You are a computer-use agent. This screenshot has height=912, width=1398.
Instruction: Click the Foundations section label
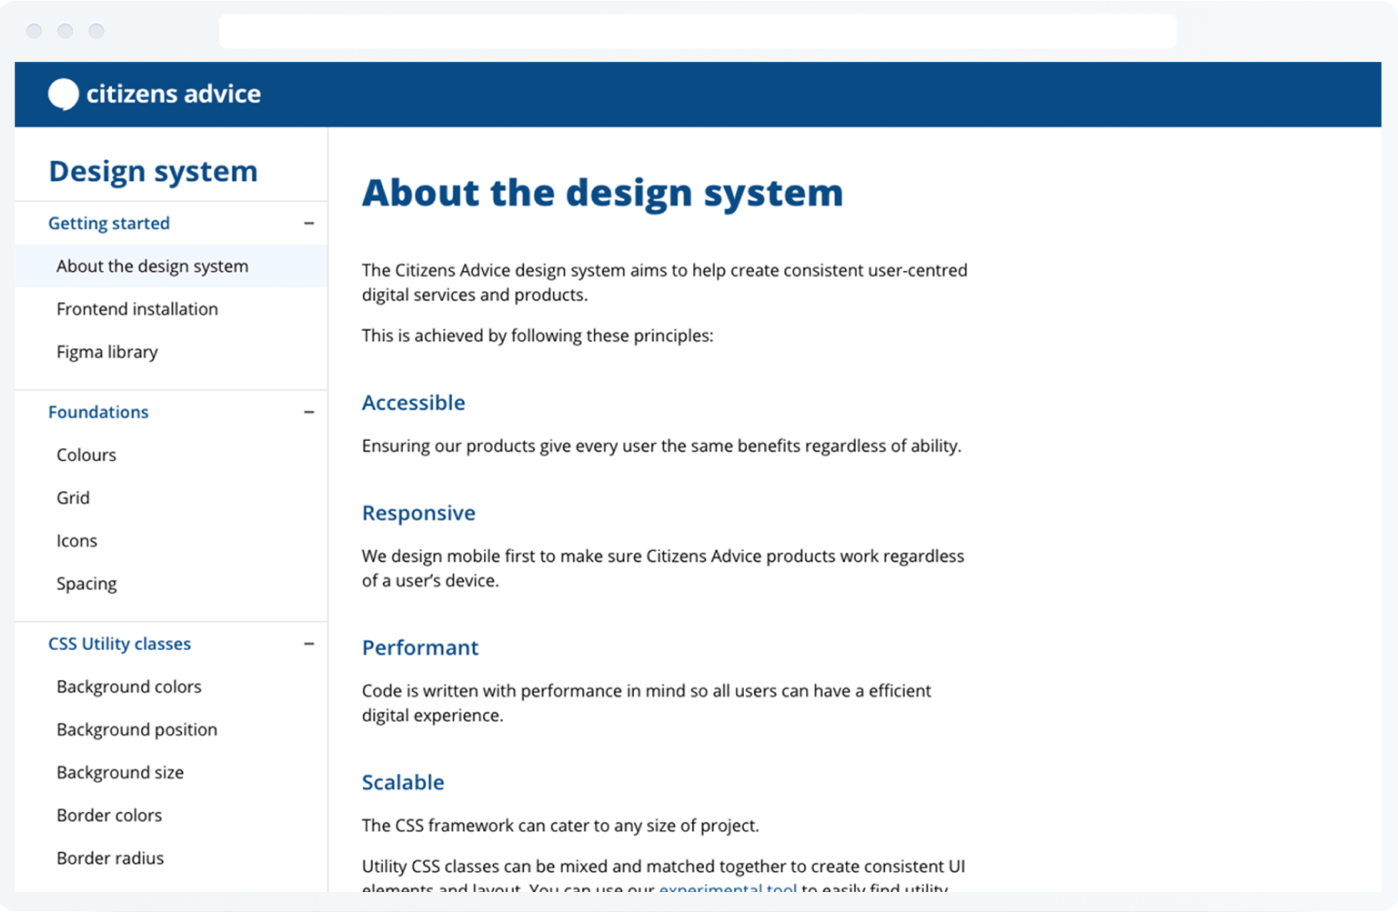(x=98, y=412)
